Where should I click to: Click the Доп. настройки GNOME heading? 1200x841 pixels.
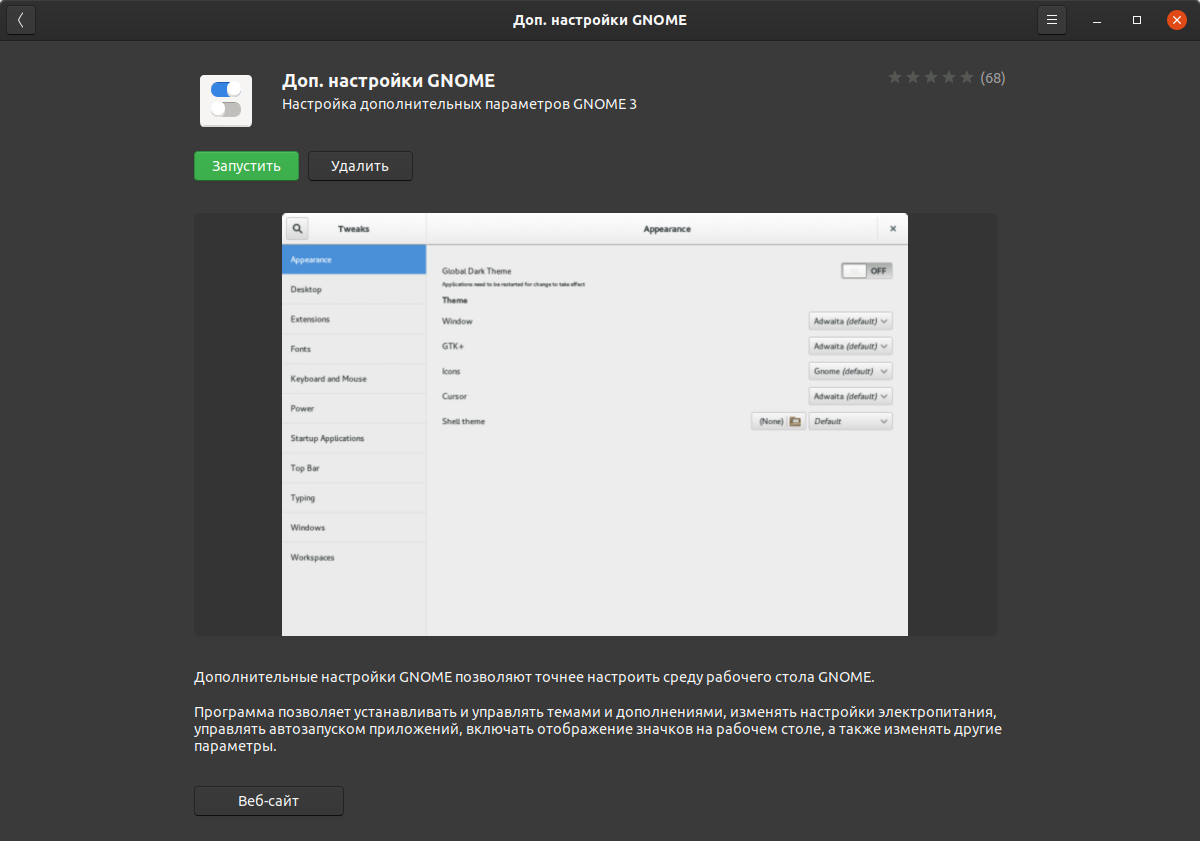389,81
